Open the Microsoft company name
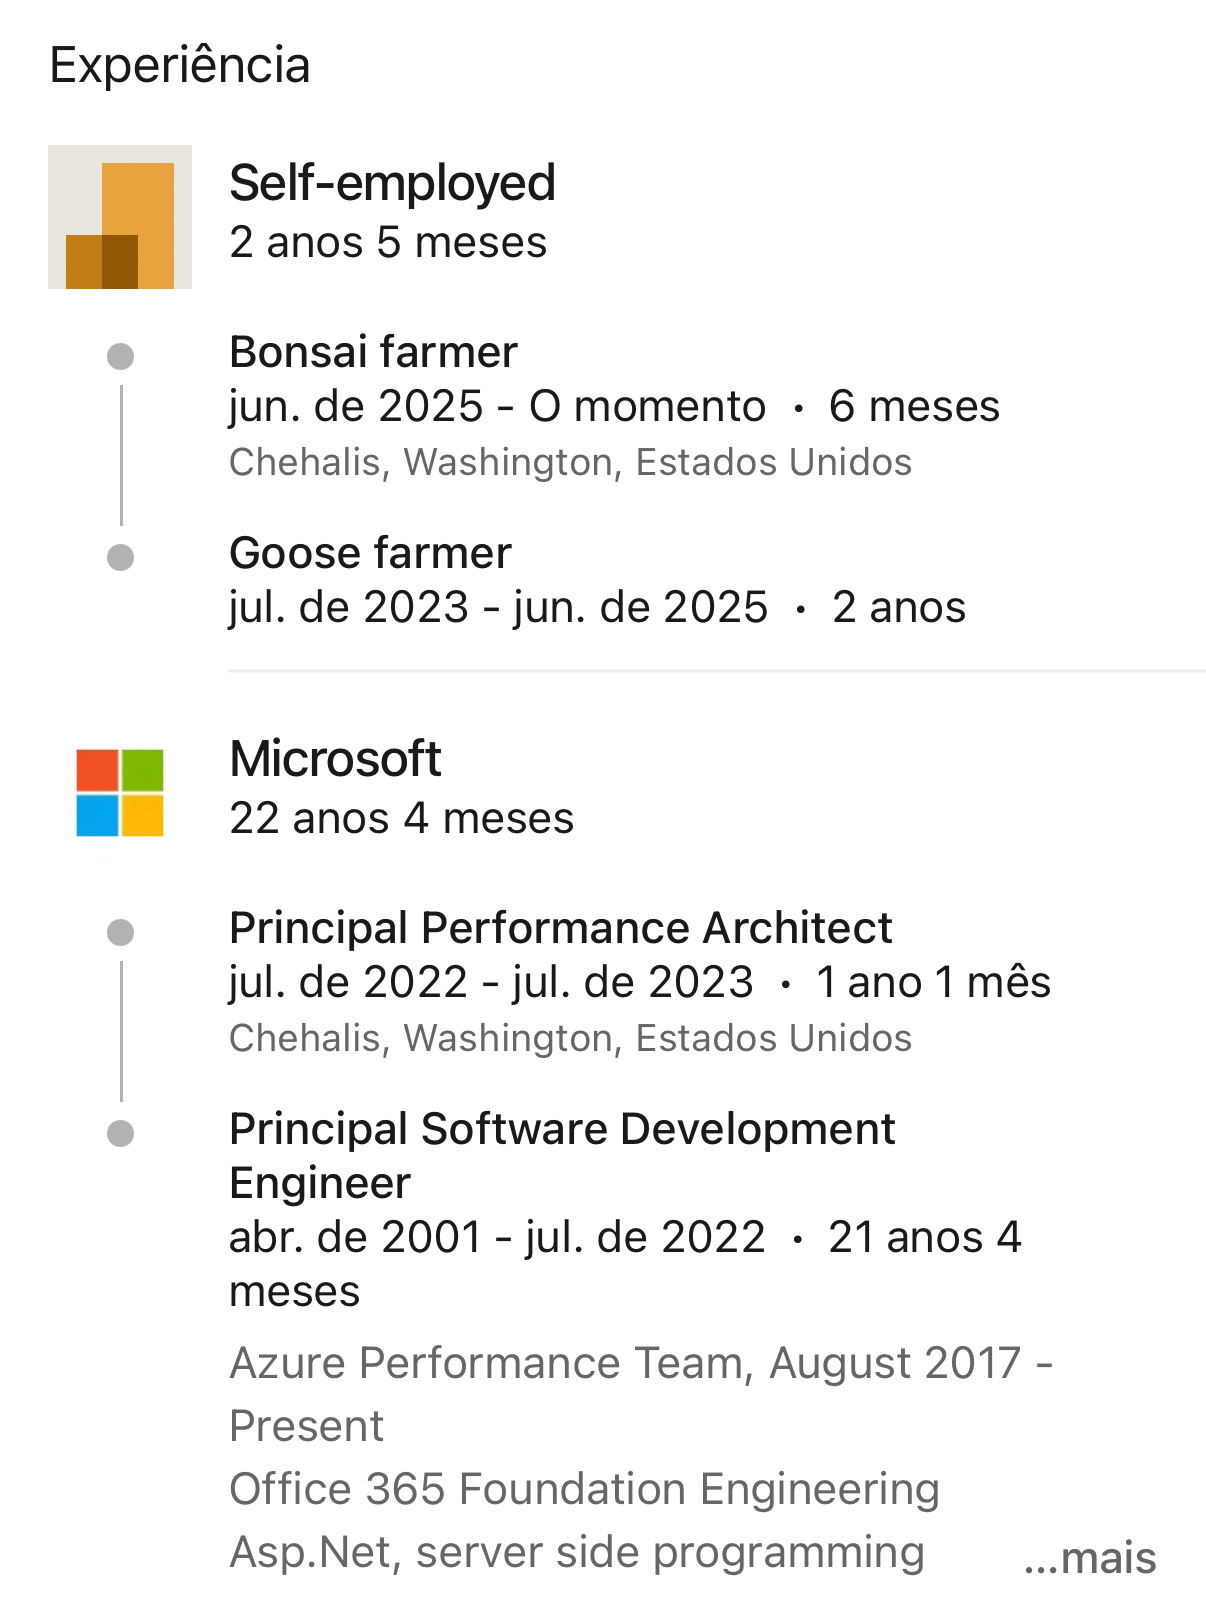This screenshot has width=1206, height=1604. click(x=335, y=759)
